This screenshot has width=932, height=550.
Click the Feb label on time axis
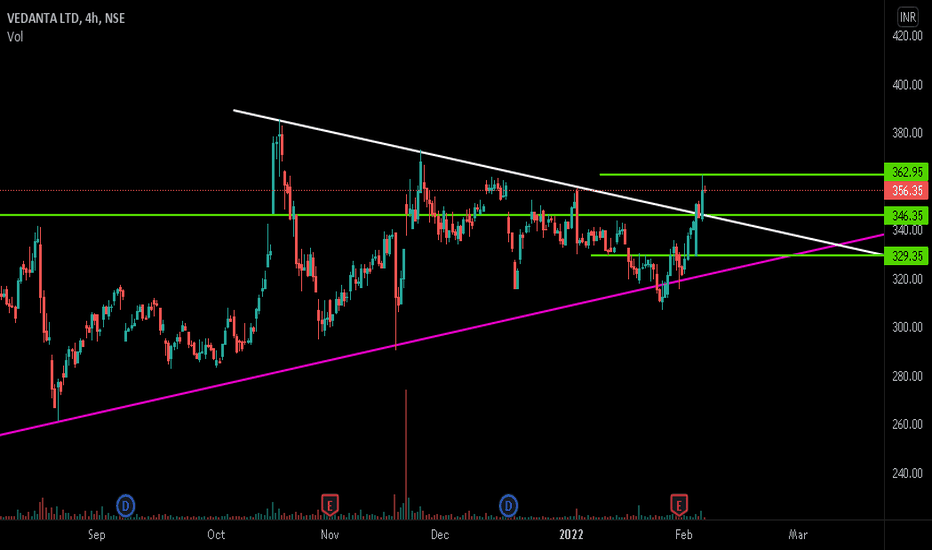click(684, 535)
